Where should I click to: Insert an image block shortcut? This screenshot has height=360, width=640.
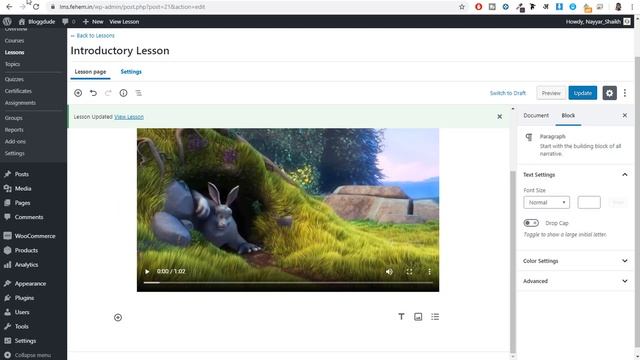pyautogui.click(x=418, y=317)
